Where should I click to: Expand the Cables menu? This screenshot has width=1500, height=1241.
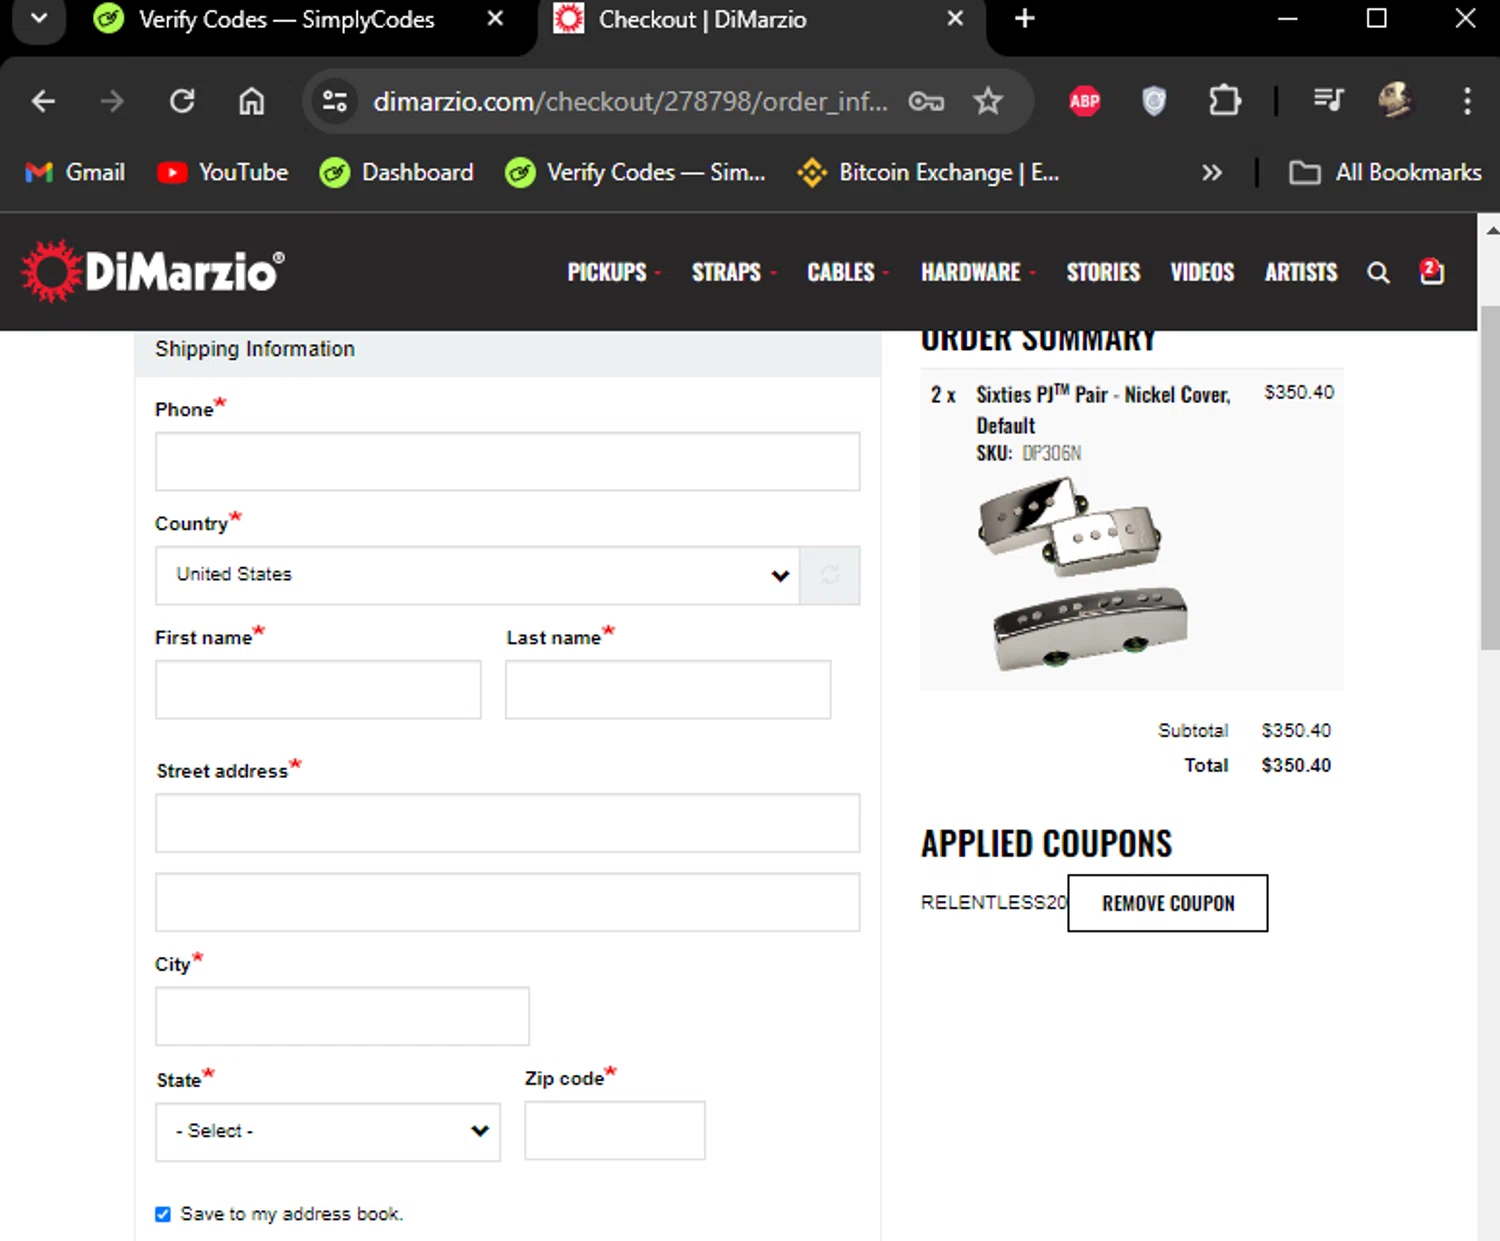tap(847, 272)
